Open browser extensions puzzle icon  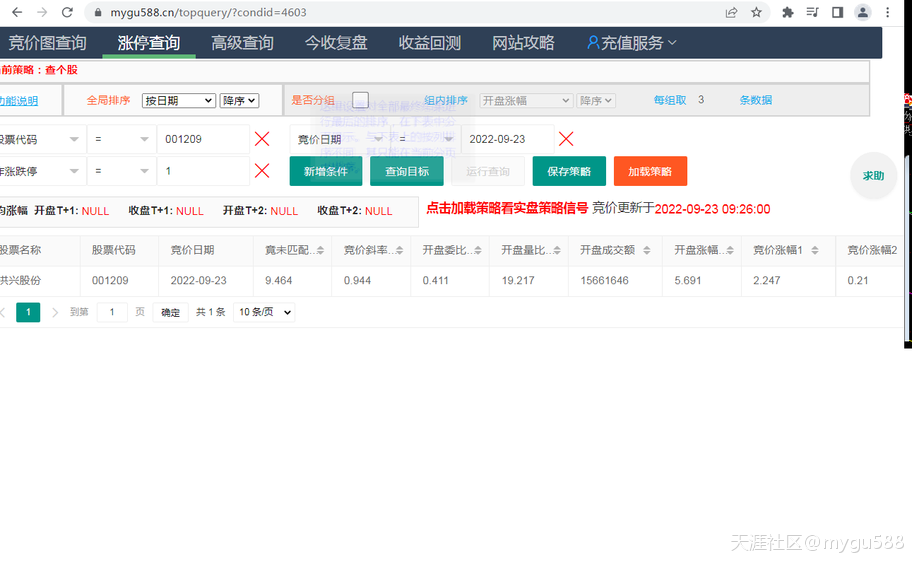787,13
